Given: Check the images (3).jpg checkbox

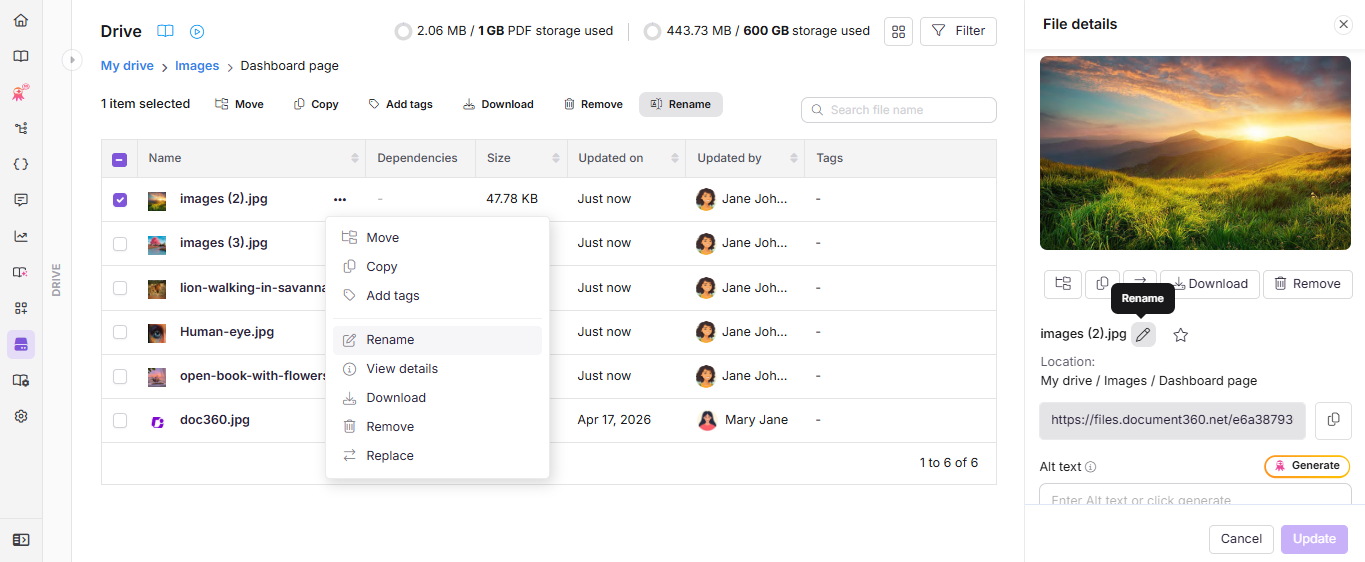Looking at the screenshot, I should click(120, 244).
